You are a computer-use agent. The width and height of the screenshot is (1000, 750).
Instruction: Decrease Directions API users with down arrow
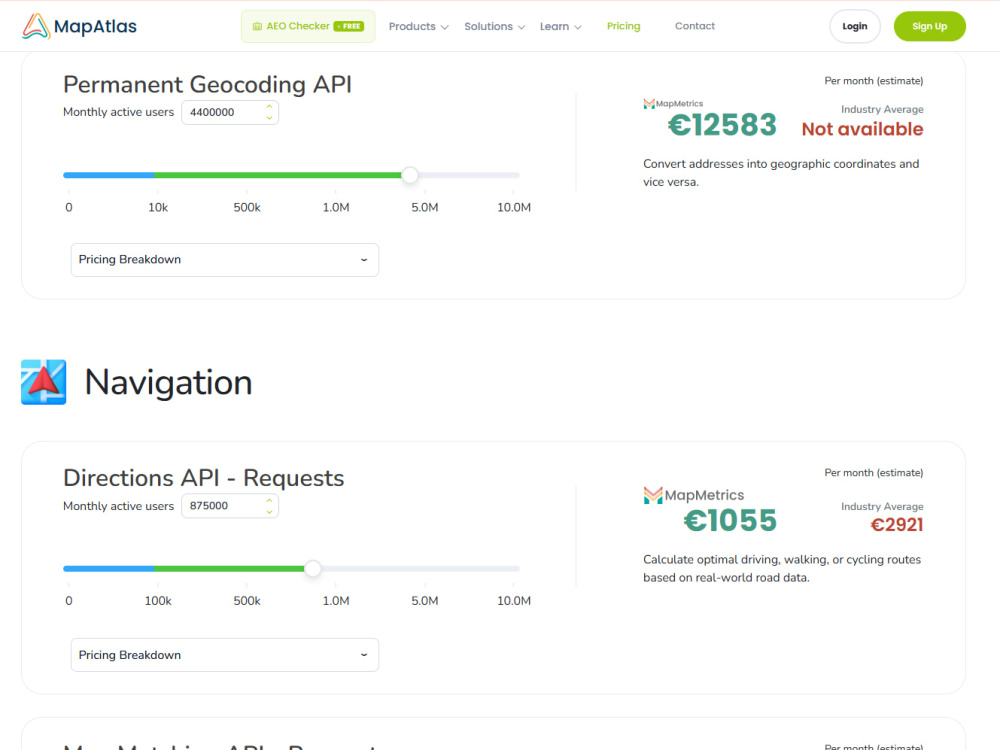[269, 511]
